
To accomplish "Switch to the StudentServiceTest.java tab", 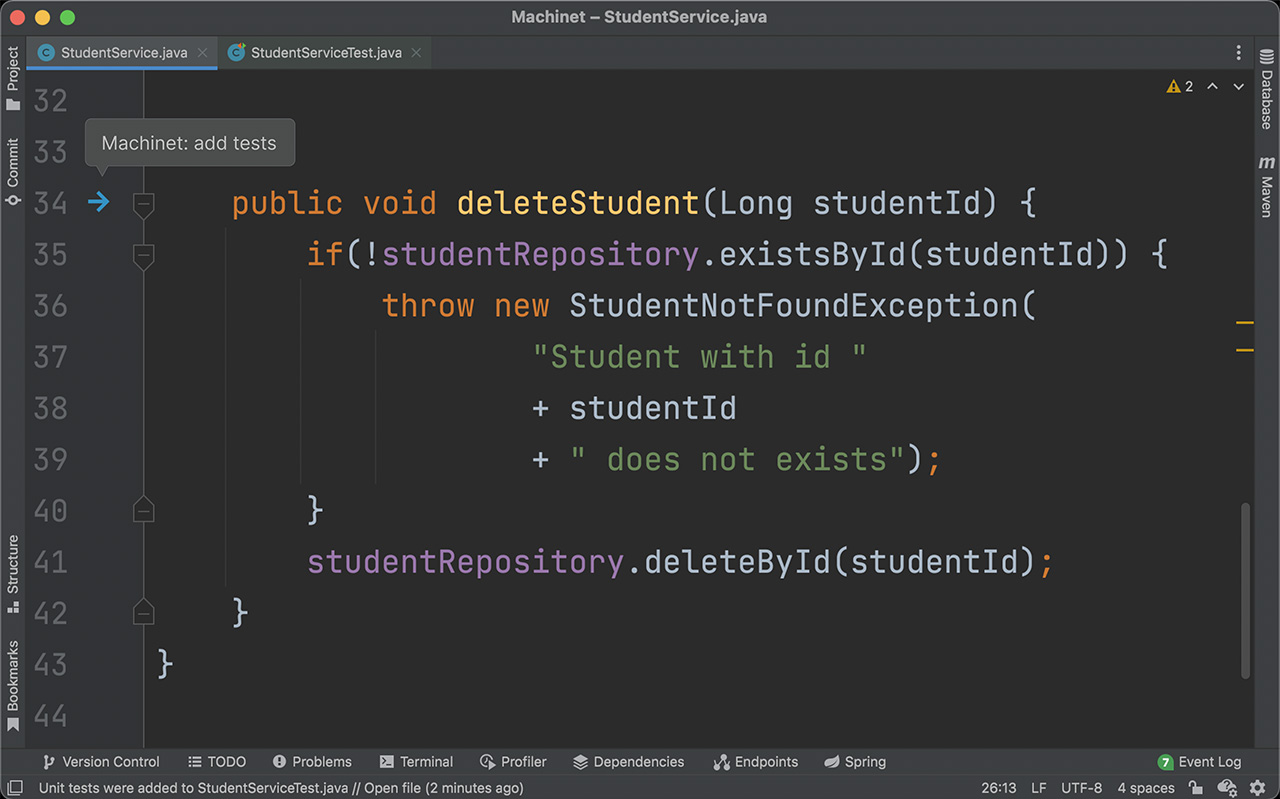I will (325, 53).
